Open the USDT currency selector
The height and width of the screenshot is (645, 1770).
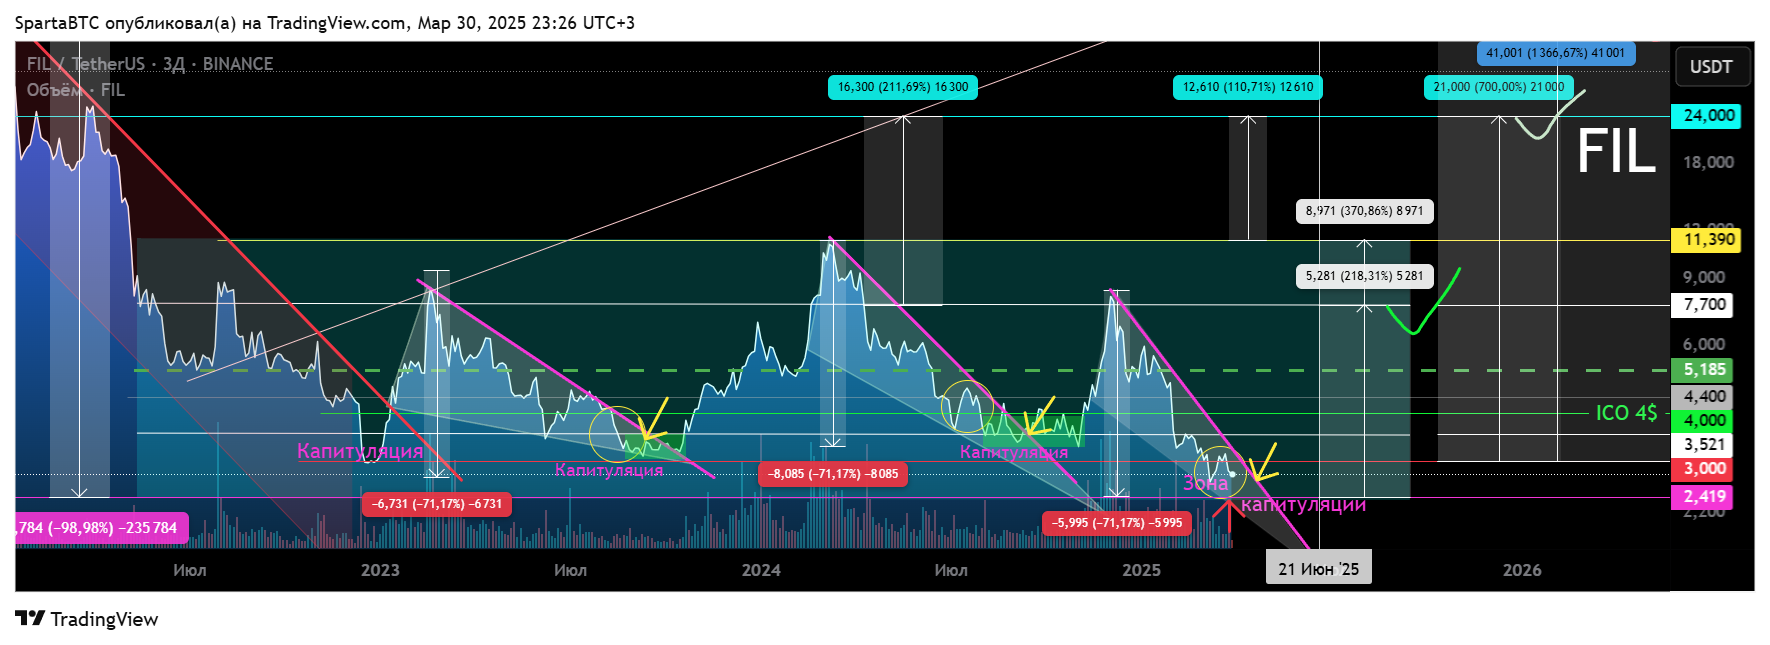pyautogui.click(x=1711, y=67)
